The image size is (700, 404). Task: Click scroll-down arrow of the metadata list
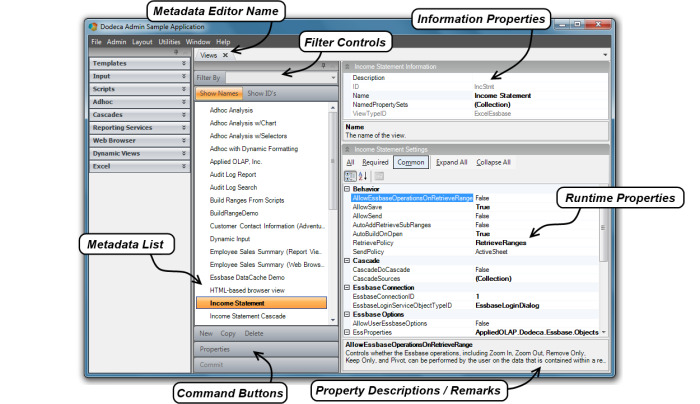tap(333, 320)
